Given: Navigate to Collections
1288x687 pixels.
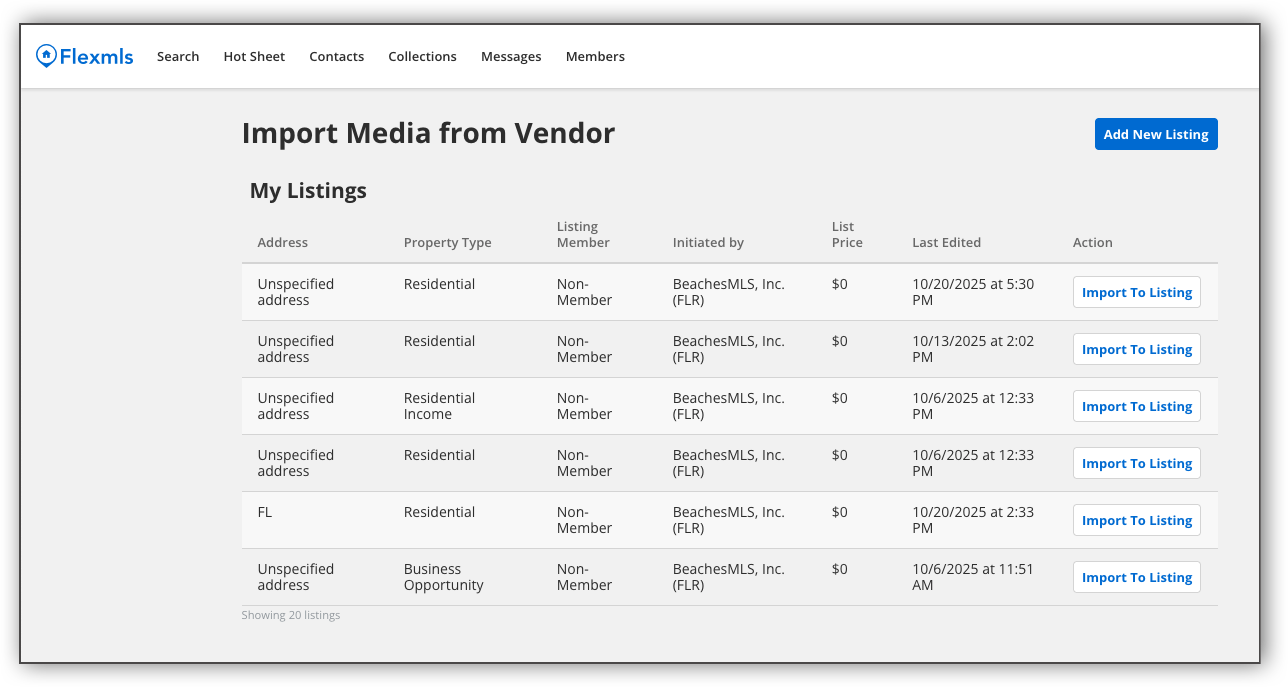Looking at the screenshot, I should (x=422, y=56).
